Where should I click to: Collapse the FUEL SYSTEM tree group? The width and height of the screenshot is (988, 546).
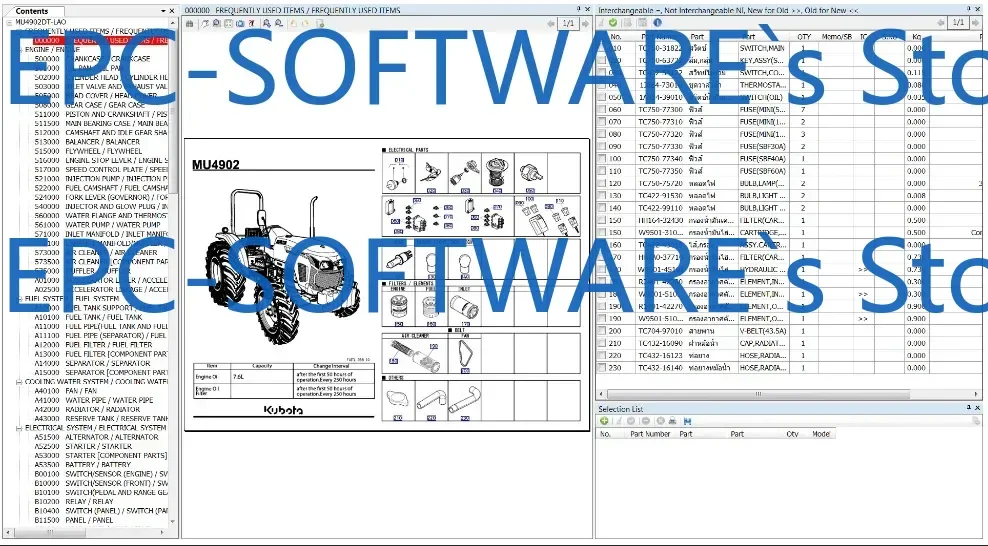click(19, 299)
